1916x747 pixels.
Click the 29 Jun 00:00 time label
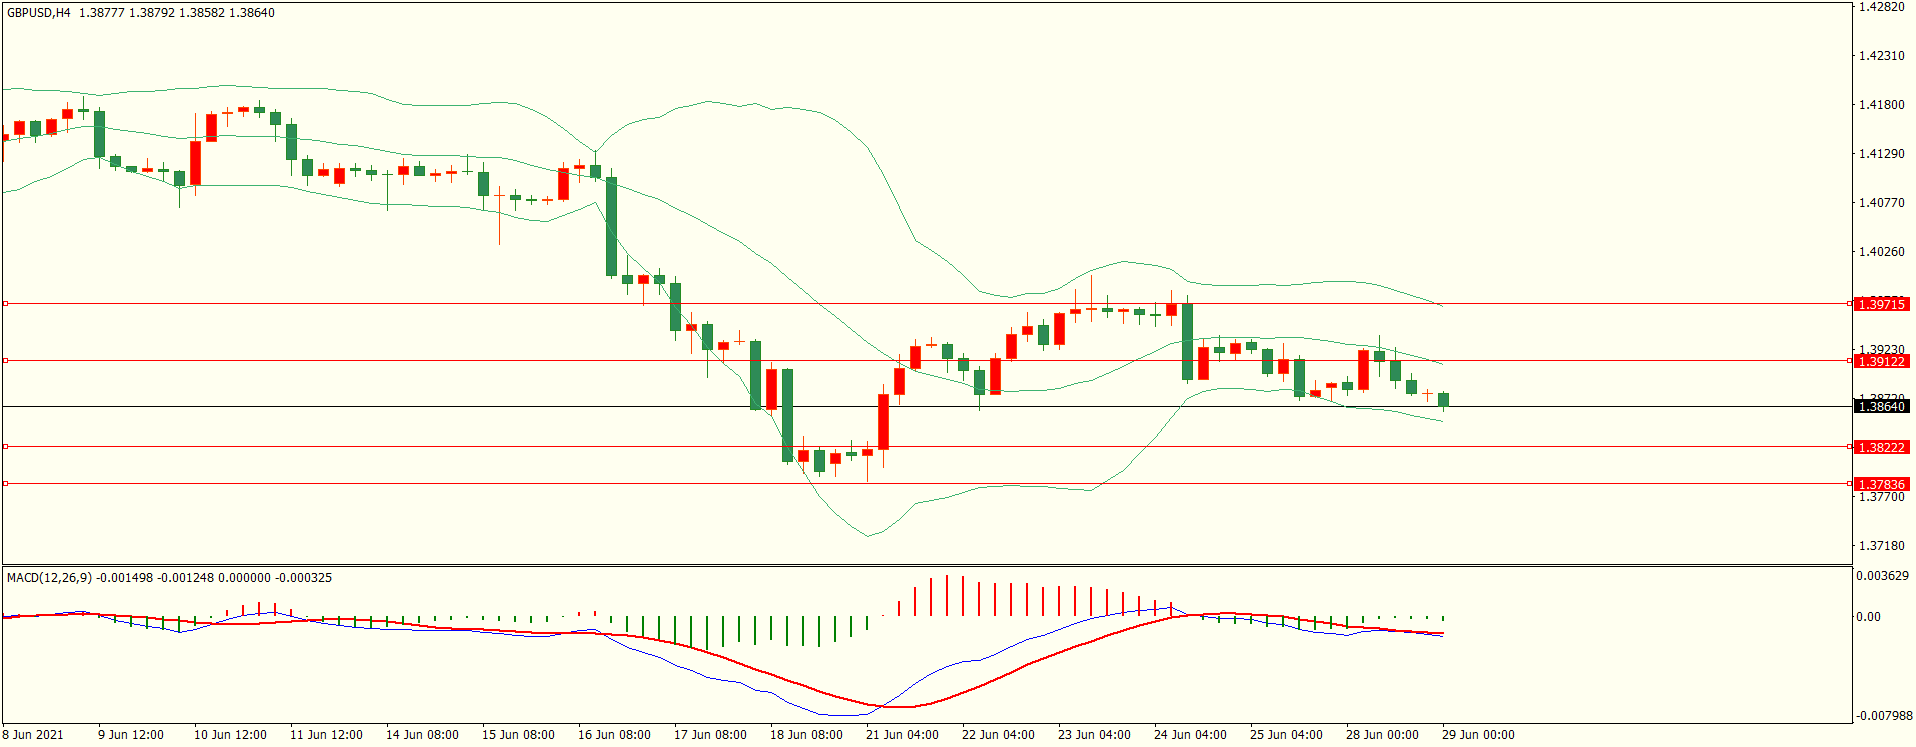1478,735
